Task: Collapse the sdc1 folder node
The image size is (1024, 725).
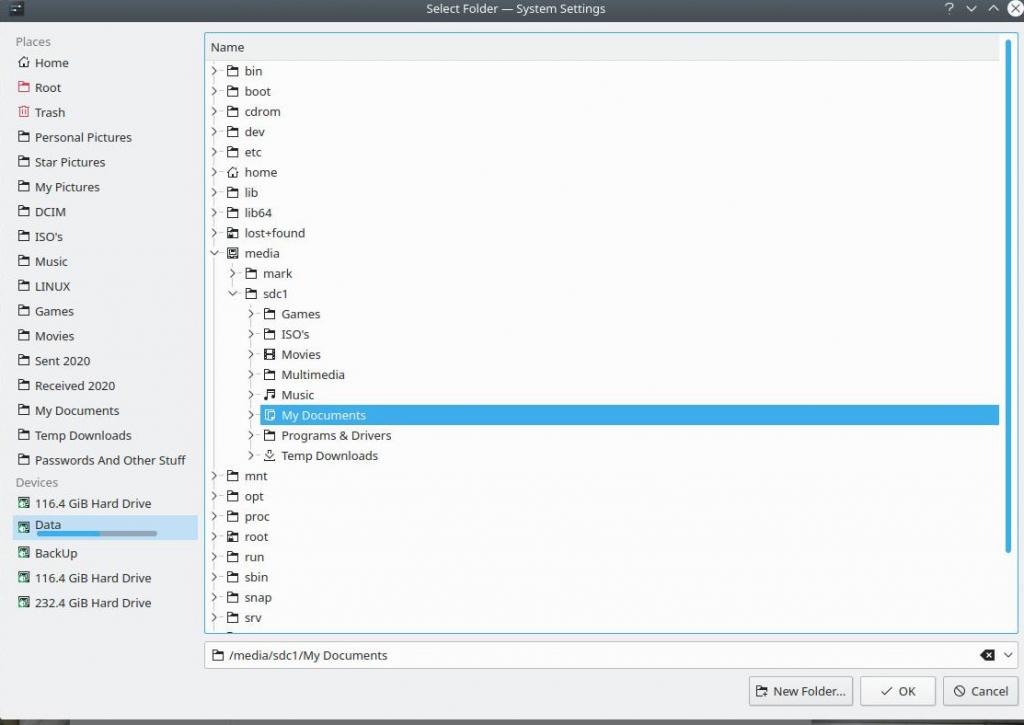Action: 233,294
